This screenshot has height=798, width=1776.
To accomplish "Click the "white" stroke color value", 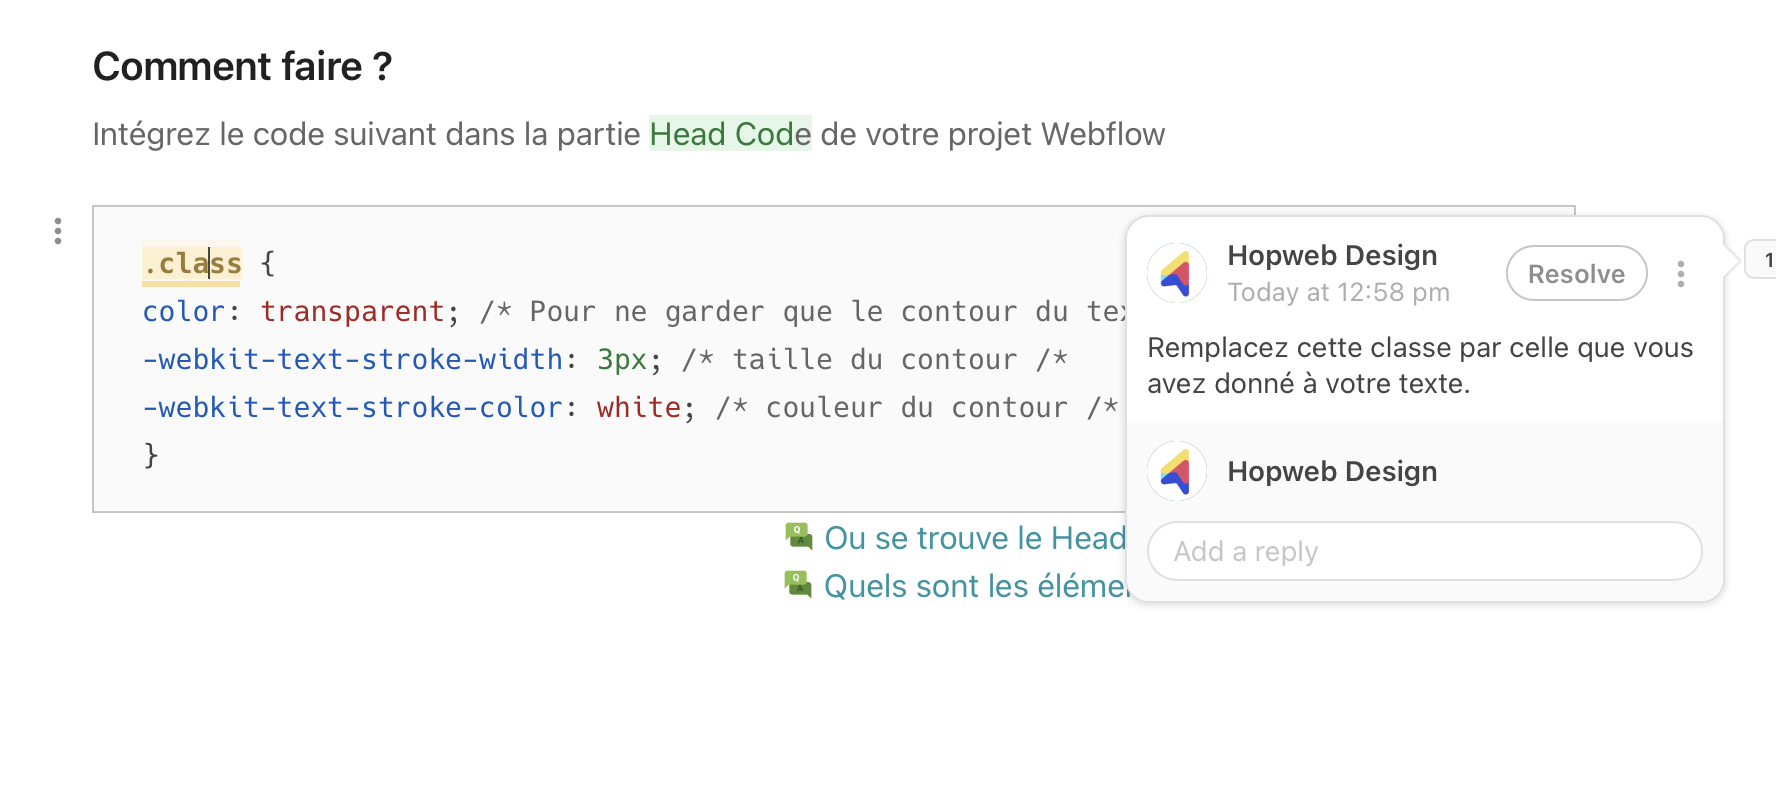I will tap(638, 408).
